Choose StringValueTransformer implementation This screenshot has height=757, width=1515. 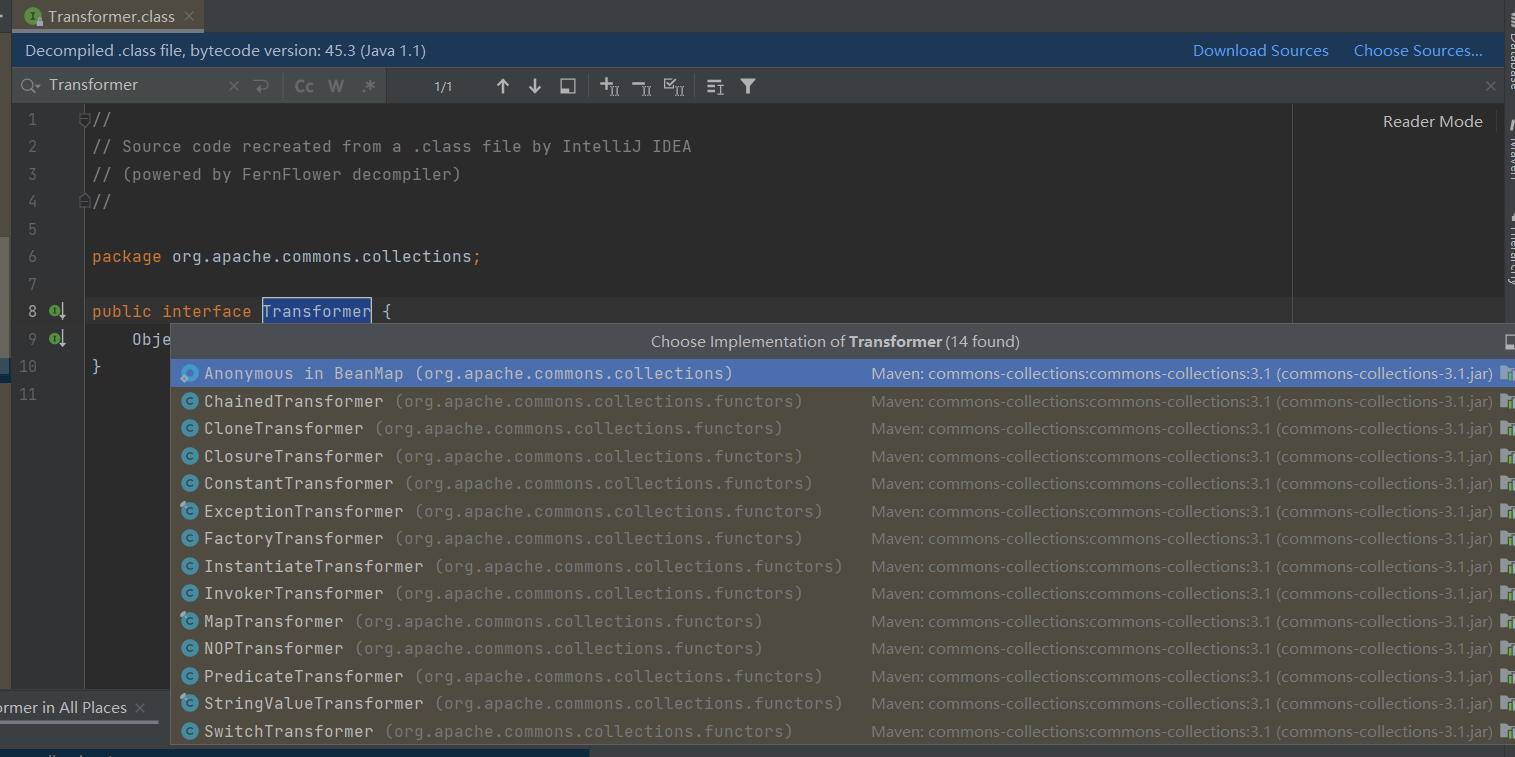point(842,703)
